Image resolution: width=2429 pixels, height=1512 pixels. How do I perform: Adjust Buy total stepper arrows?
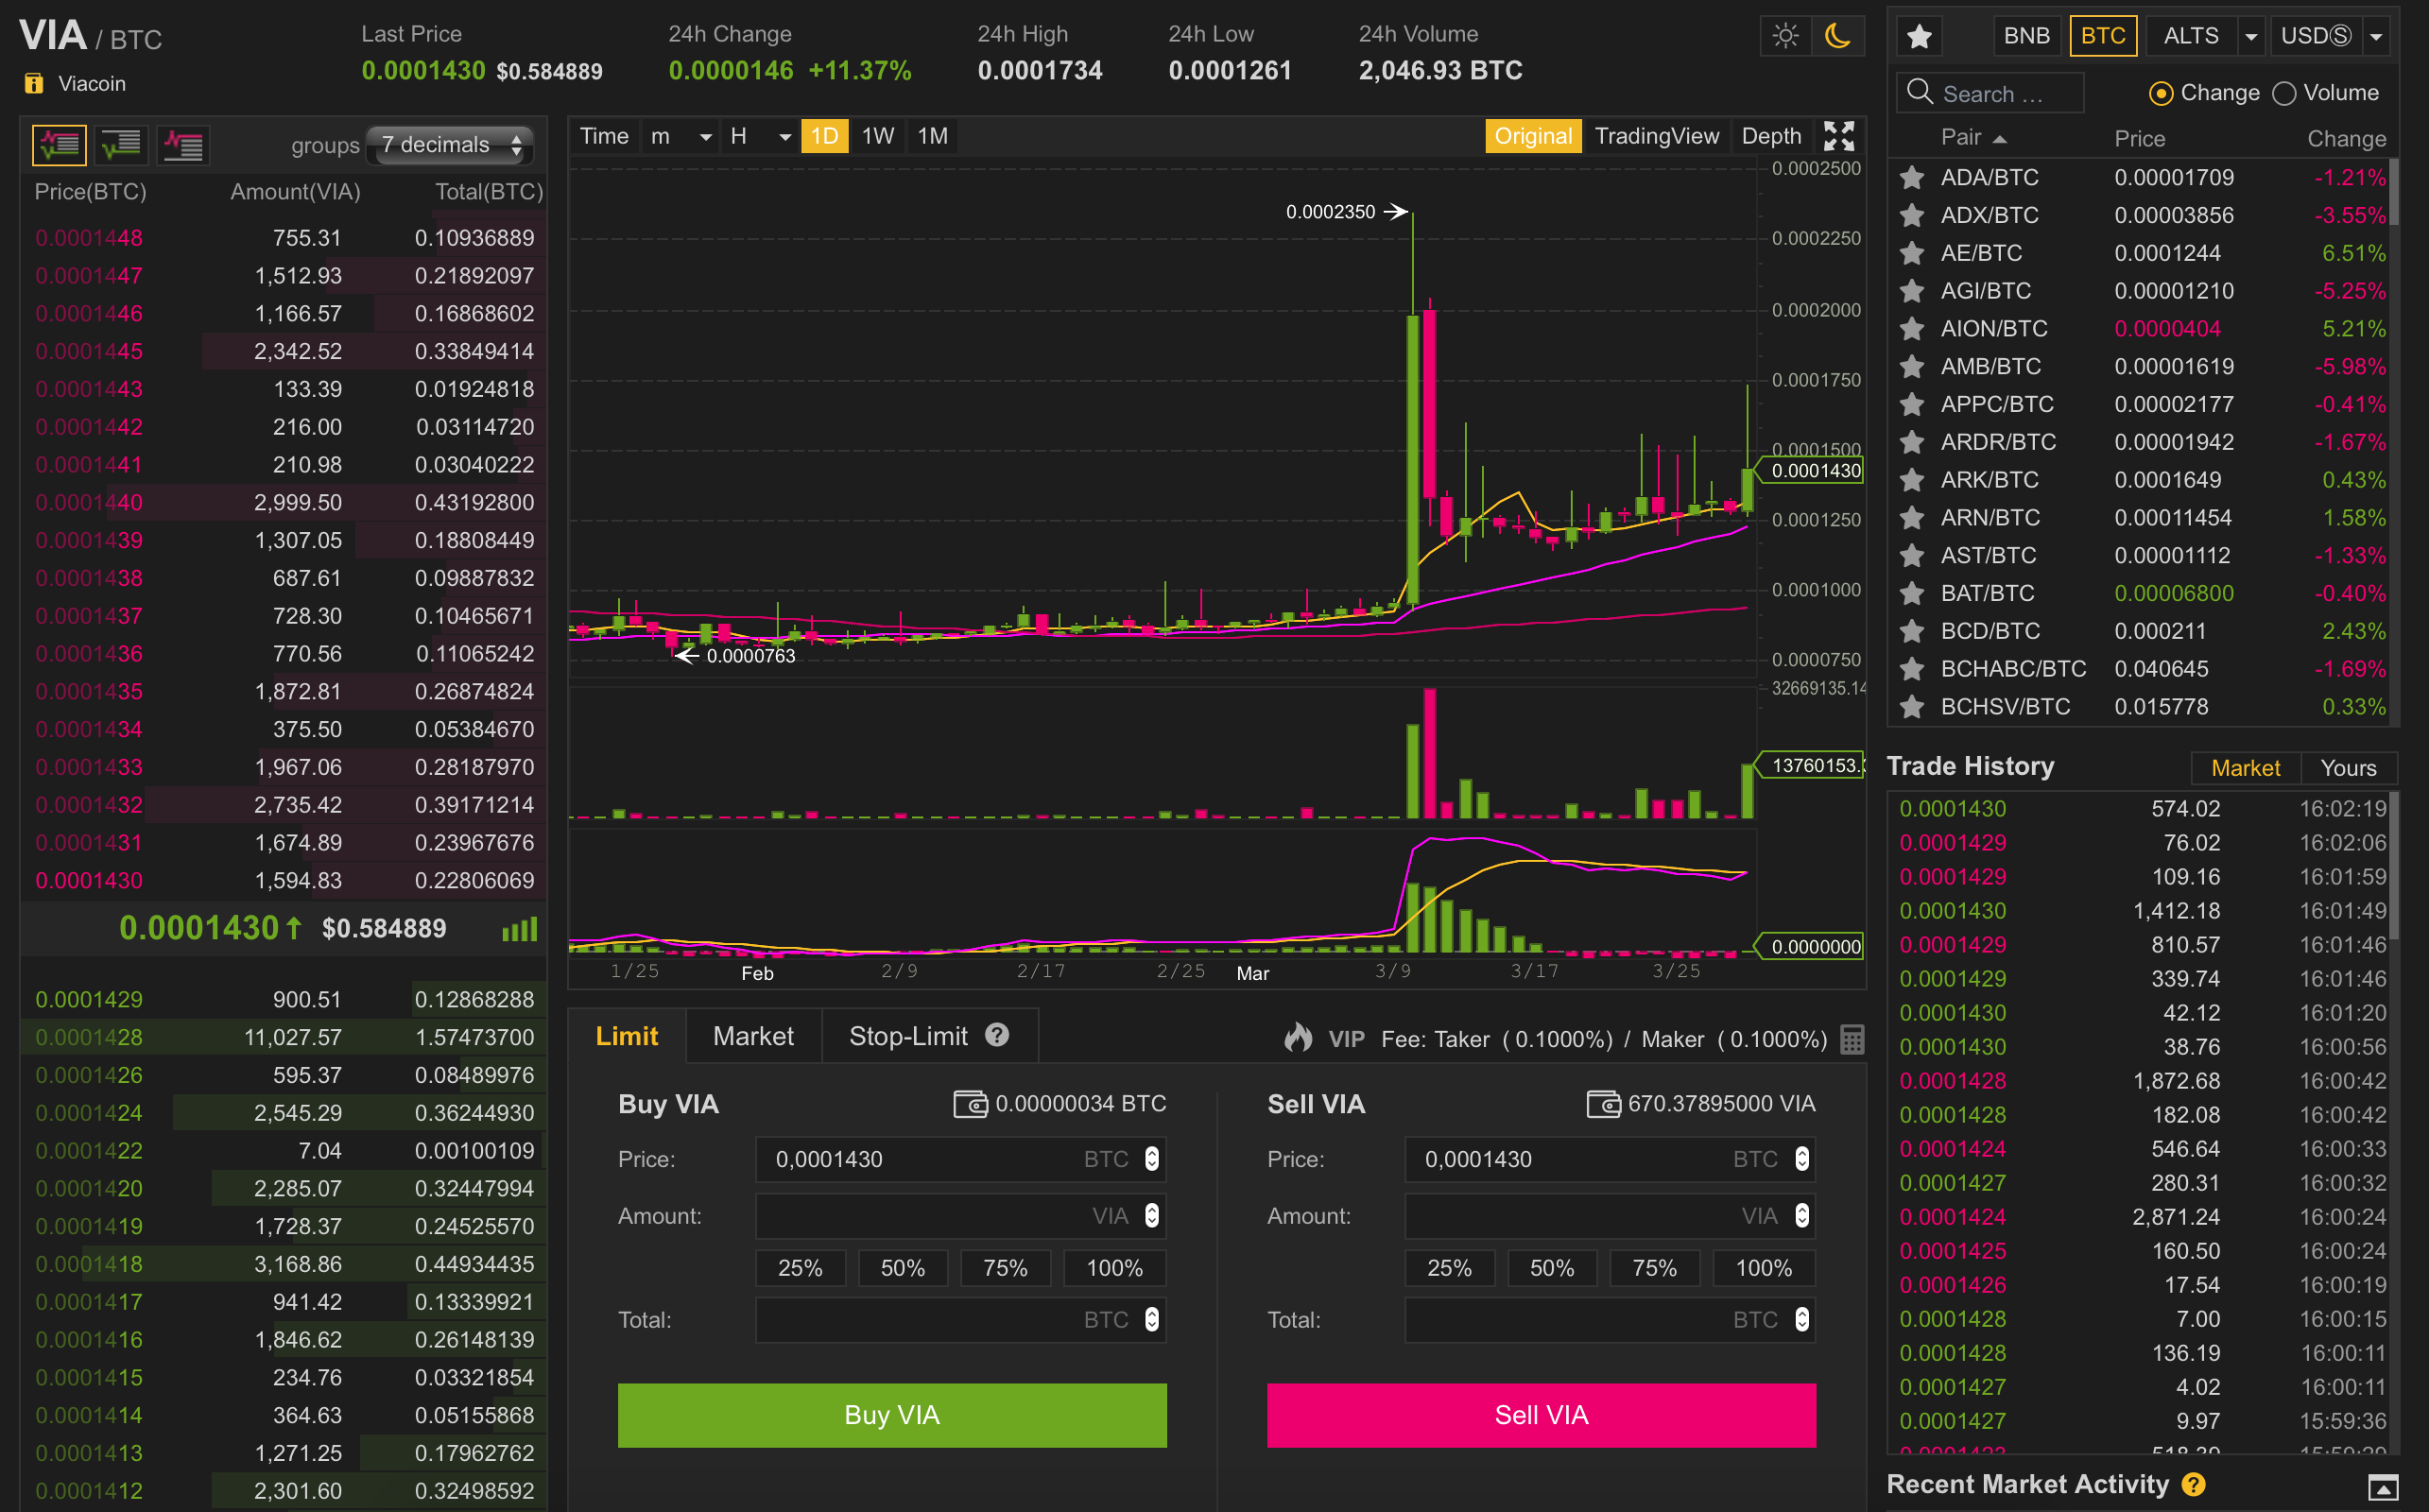click(1152, 1320)
